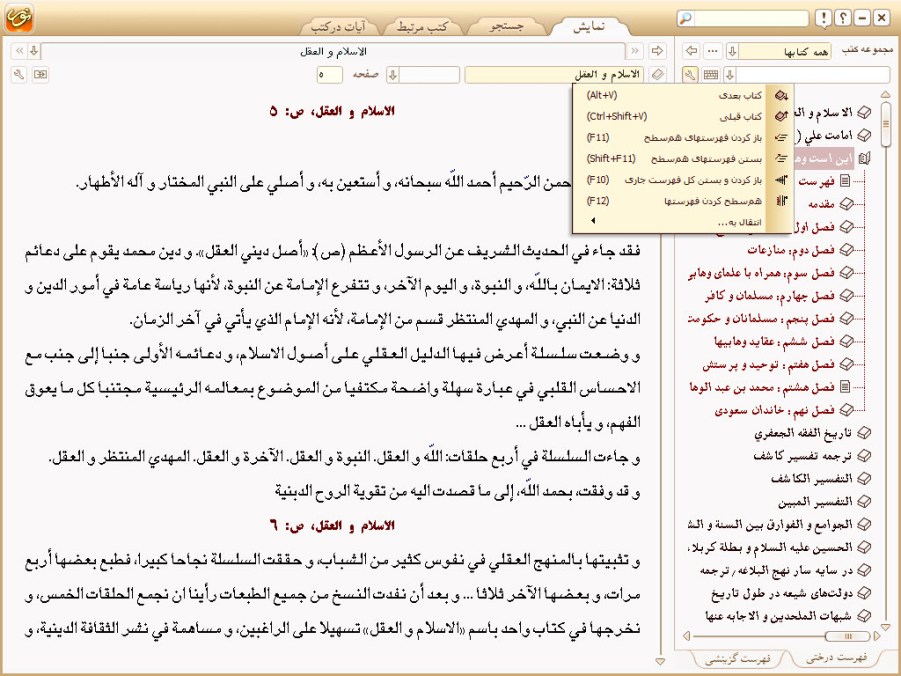Viewport: 901px width, 676px height.
Task: Click the tree filter input field
Action: [x=813, y=75]
